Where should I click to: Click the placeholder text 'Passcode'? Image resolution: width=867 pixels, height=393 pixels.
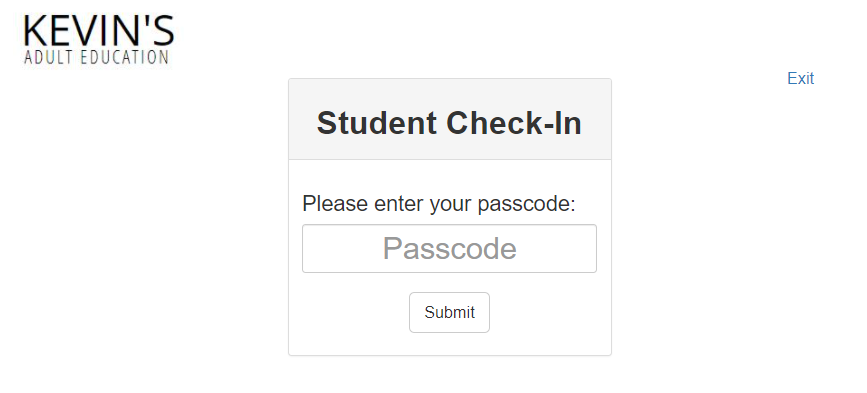click(x=450, y=249)
